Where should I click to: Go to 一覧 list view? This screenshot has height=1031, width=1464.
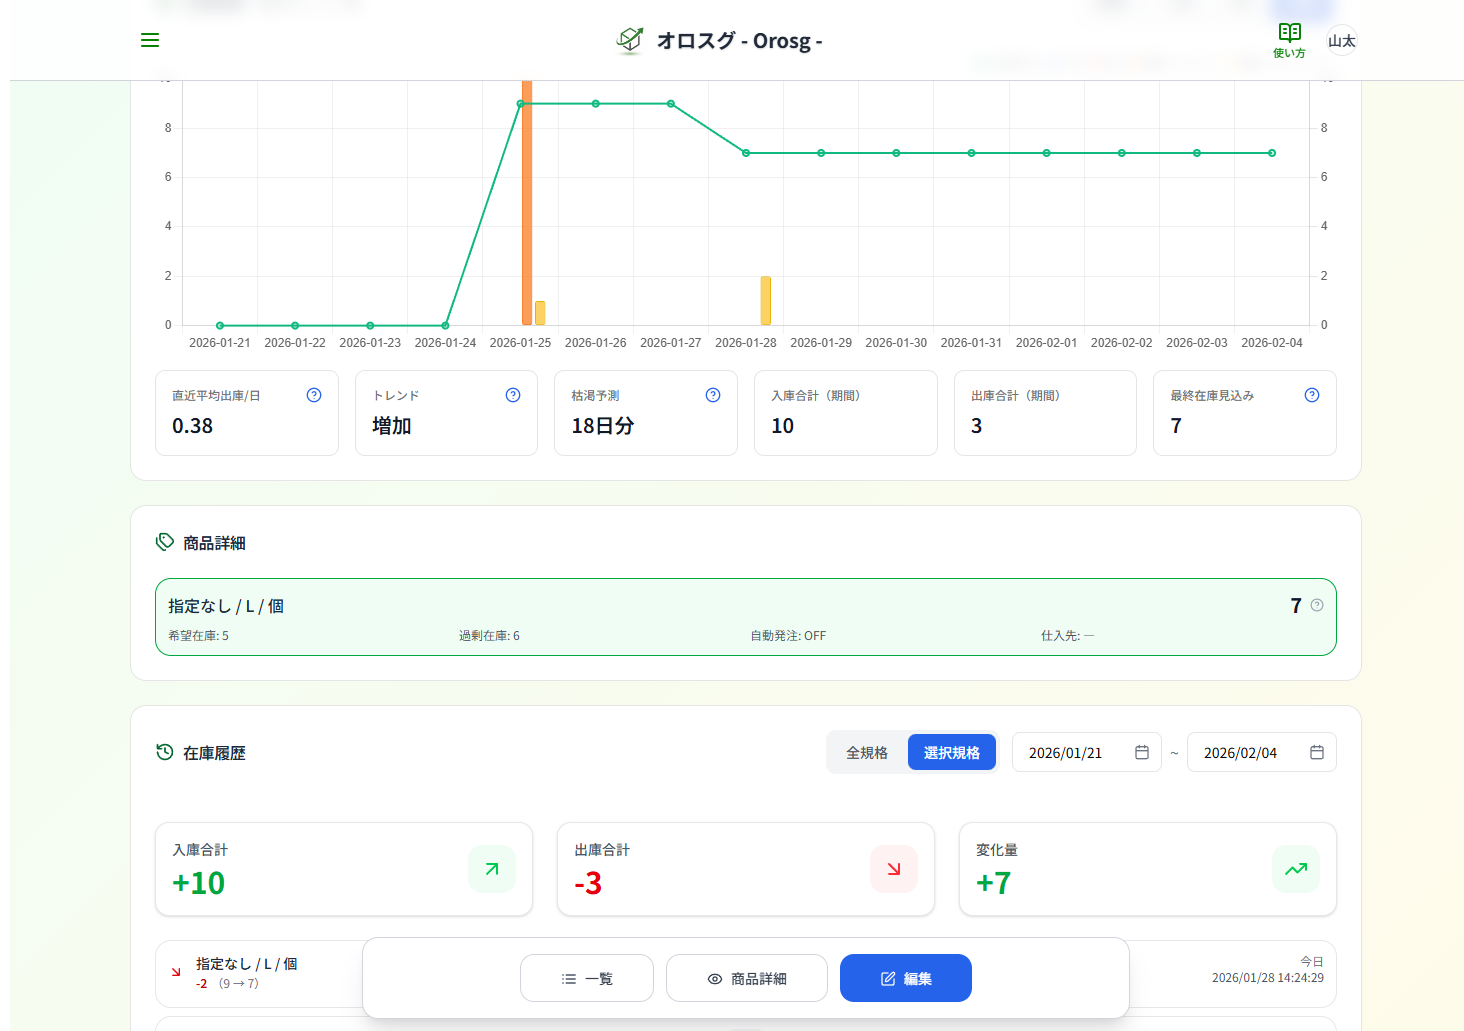587,978
